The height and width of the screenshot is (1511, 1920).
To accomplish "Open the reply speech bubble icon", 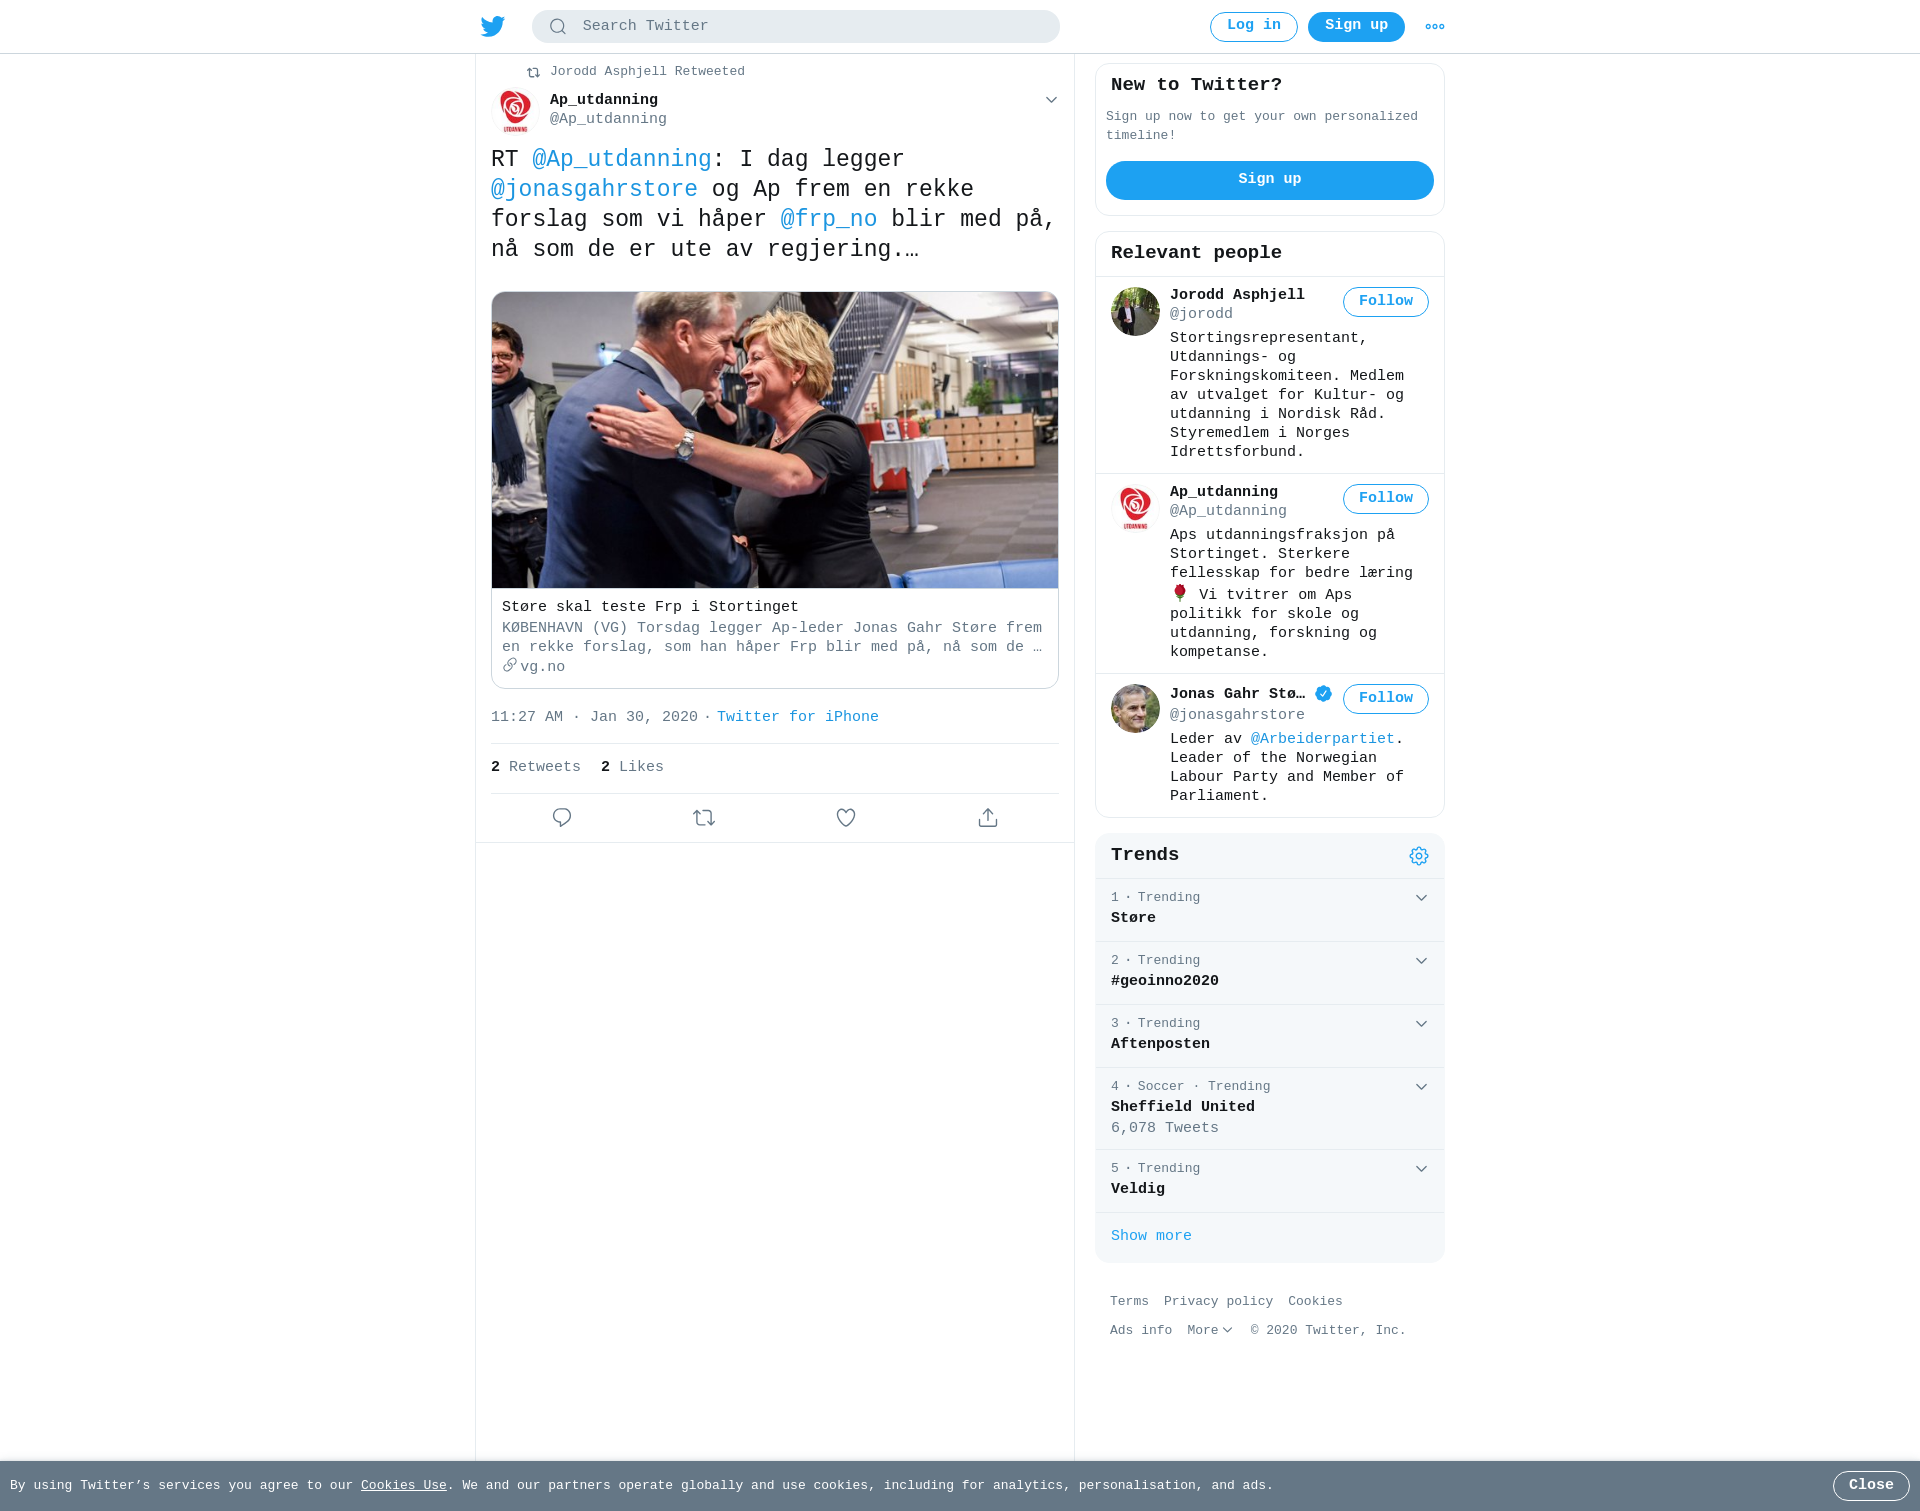I will point(562,818).
